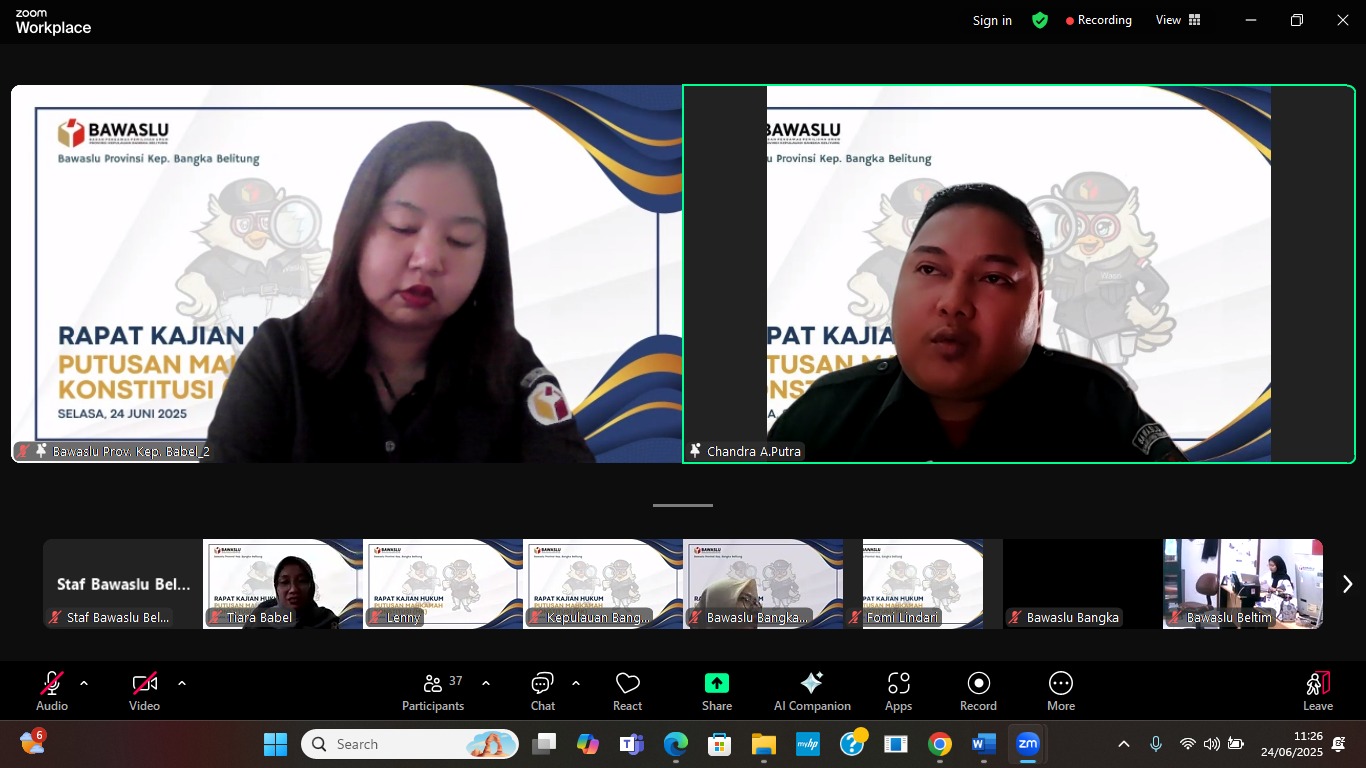This screenshot has height=768, width=1366.
Task: Open the taskbar volume control
Action: (x=1210, y=744)
